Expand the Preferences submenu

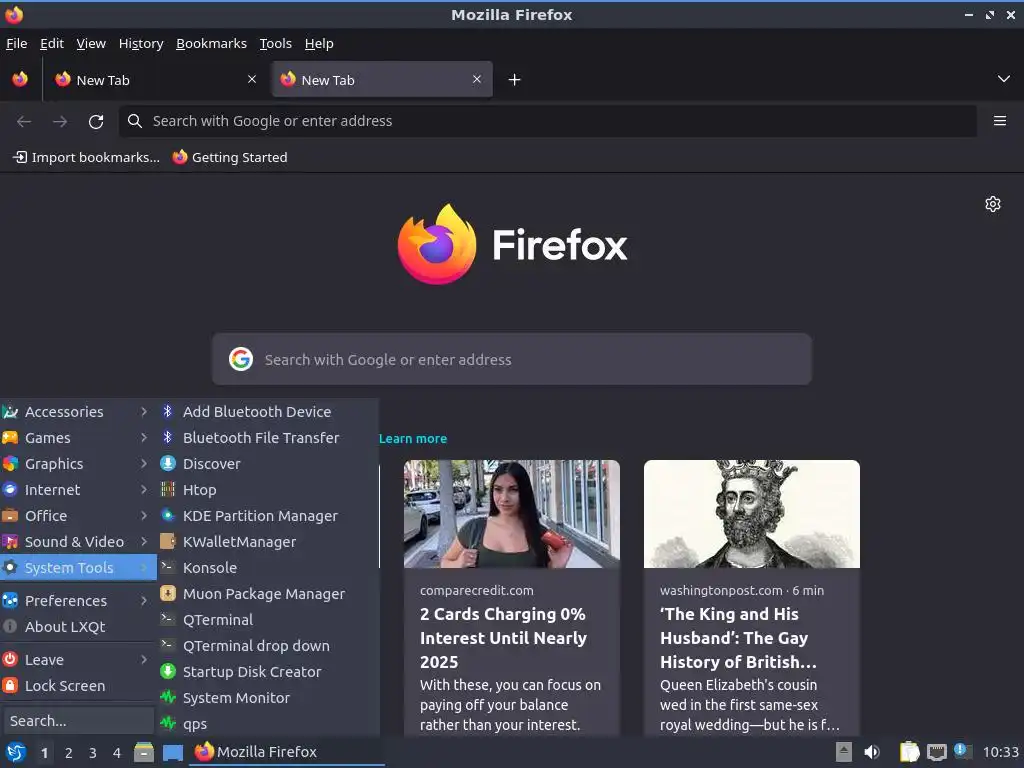click(x=78, y=601)
